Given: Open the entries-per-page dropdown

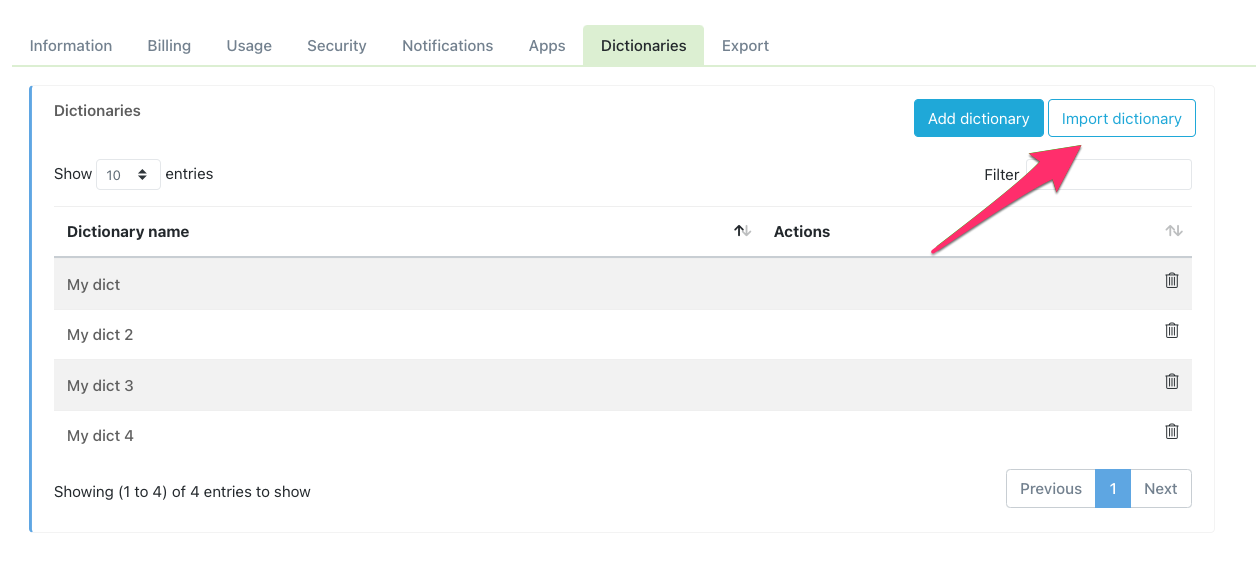Looking at the screenshot, I should click(128, 175).
